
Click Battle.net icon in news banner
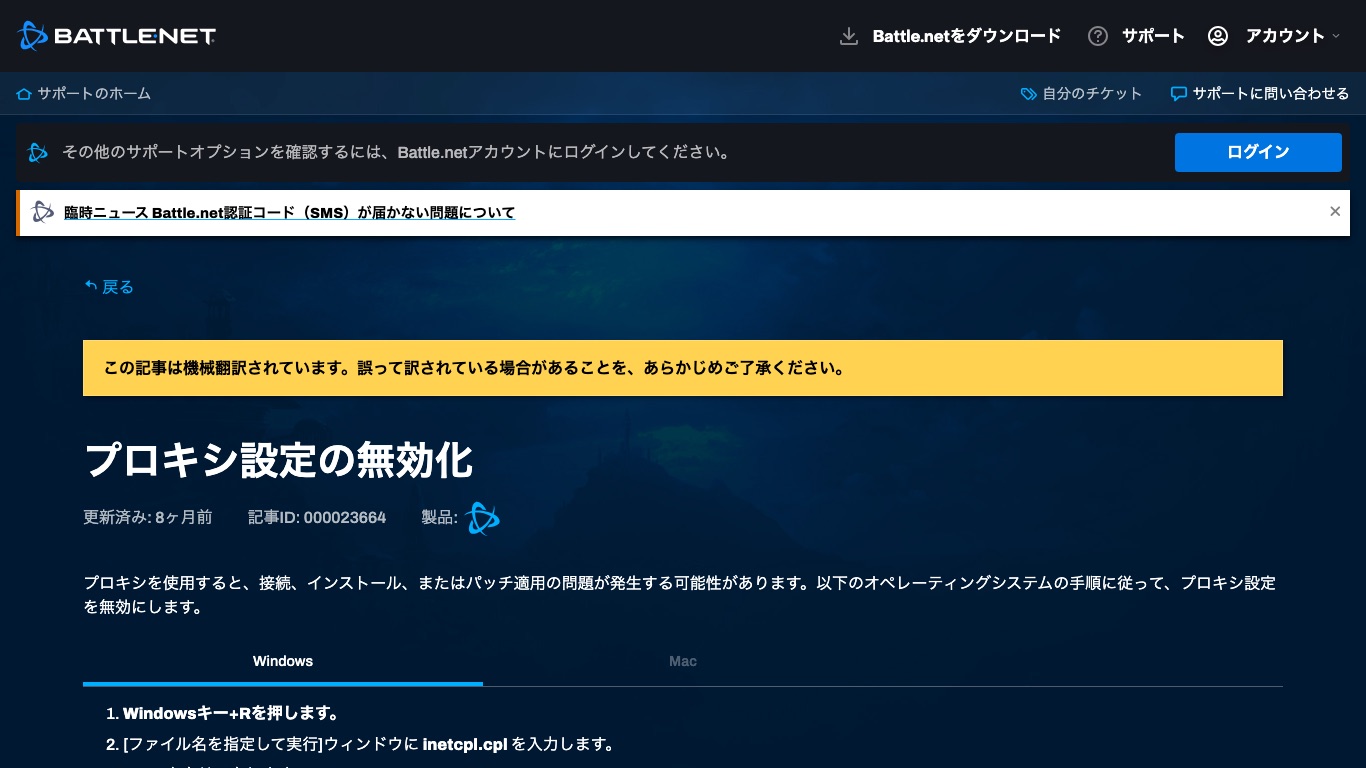point(42,212)
